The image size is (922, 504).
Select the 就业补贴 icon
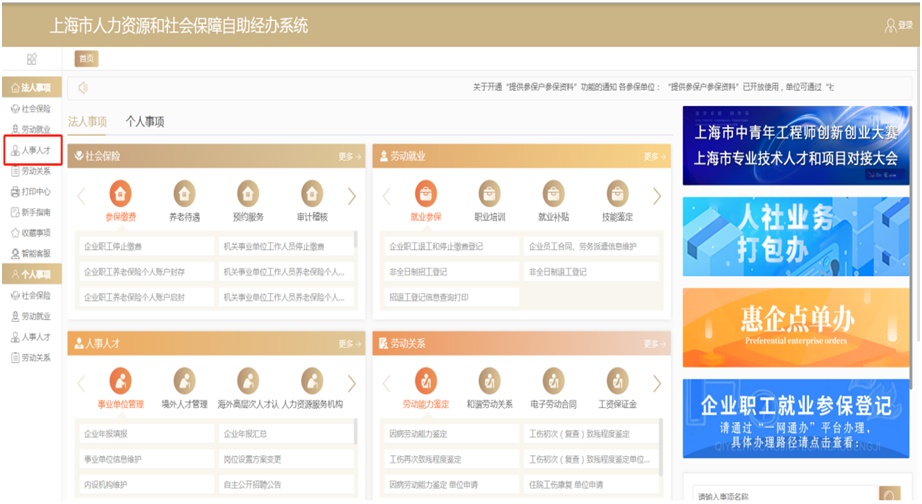[x=553, y=194]
